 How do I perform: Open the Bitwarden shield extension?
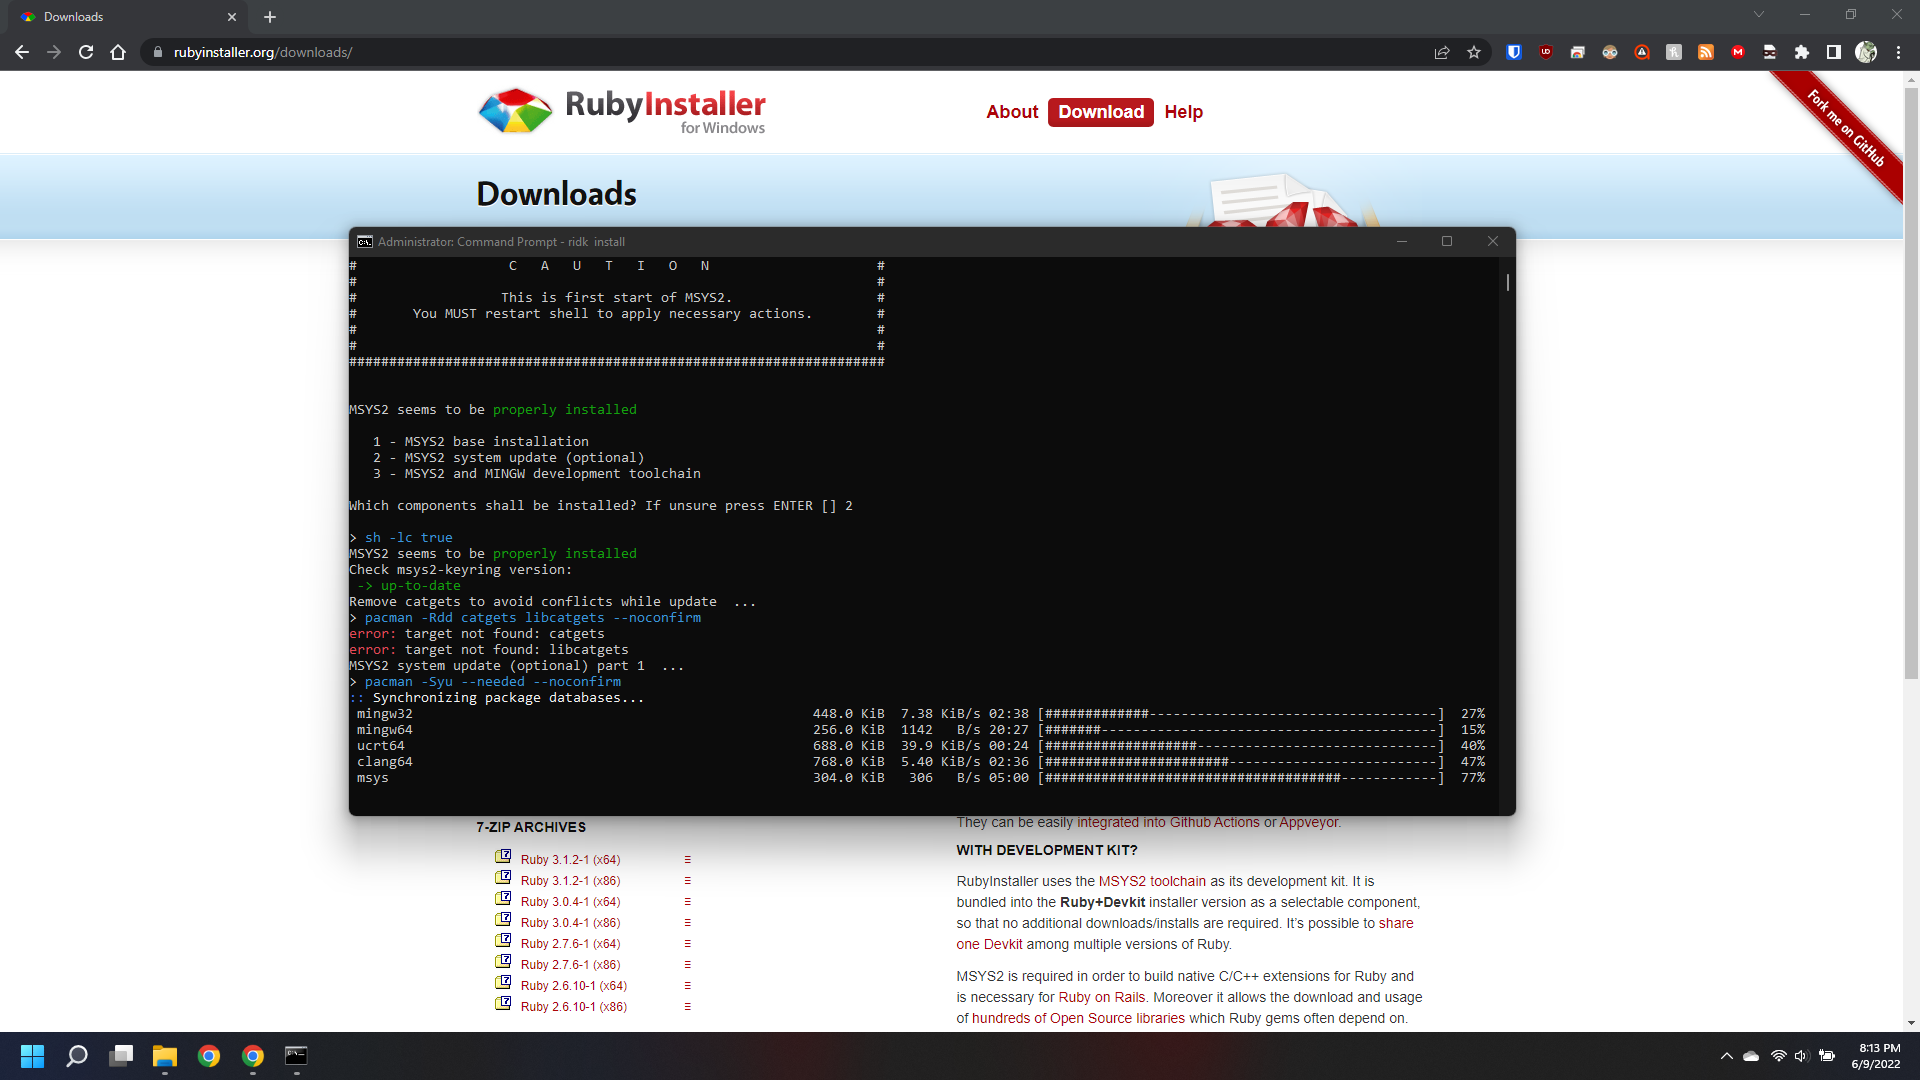point(1514,52)
